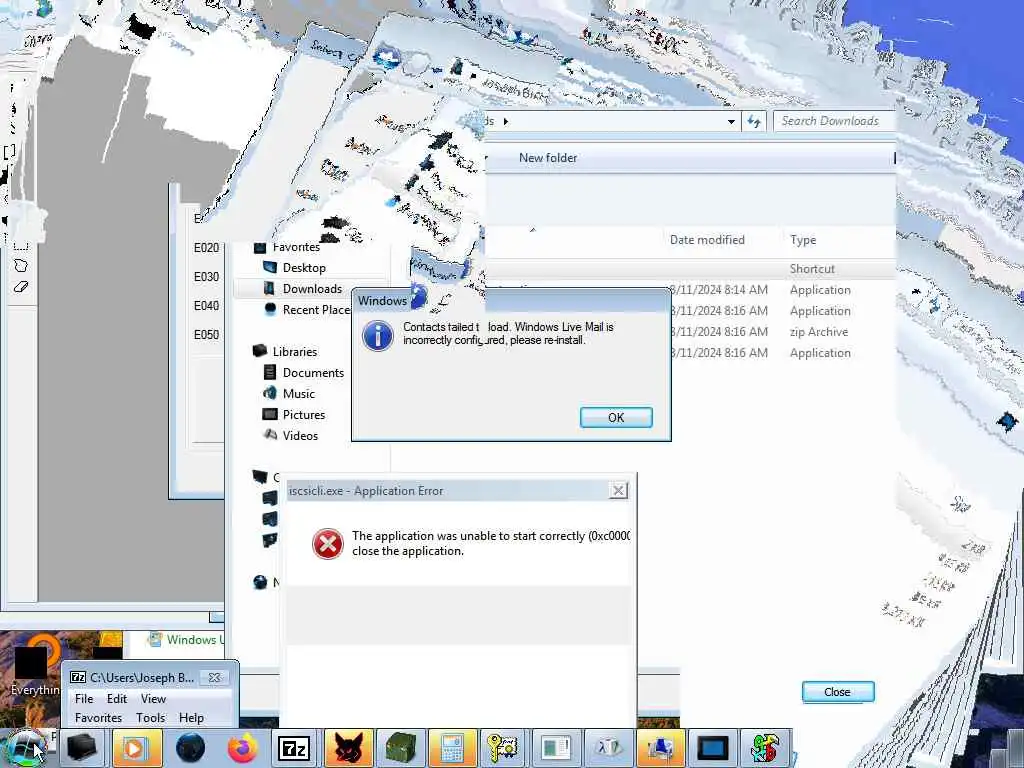The image size is (1024, 768).
Task: Click the Close button at lower right
Action: coord(838,692)
